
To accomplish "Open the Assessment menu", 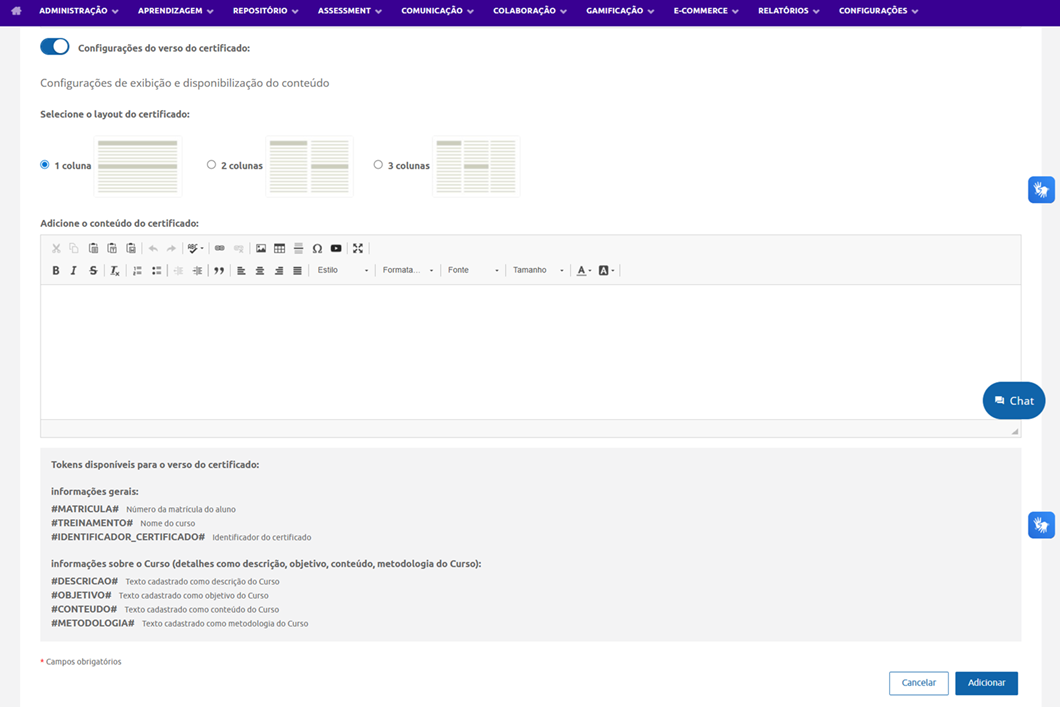I will [x=350, y=11].
